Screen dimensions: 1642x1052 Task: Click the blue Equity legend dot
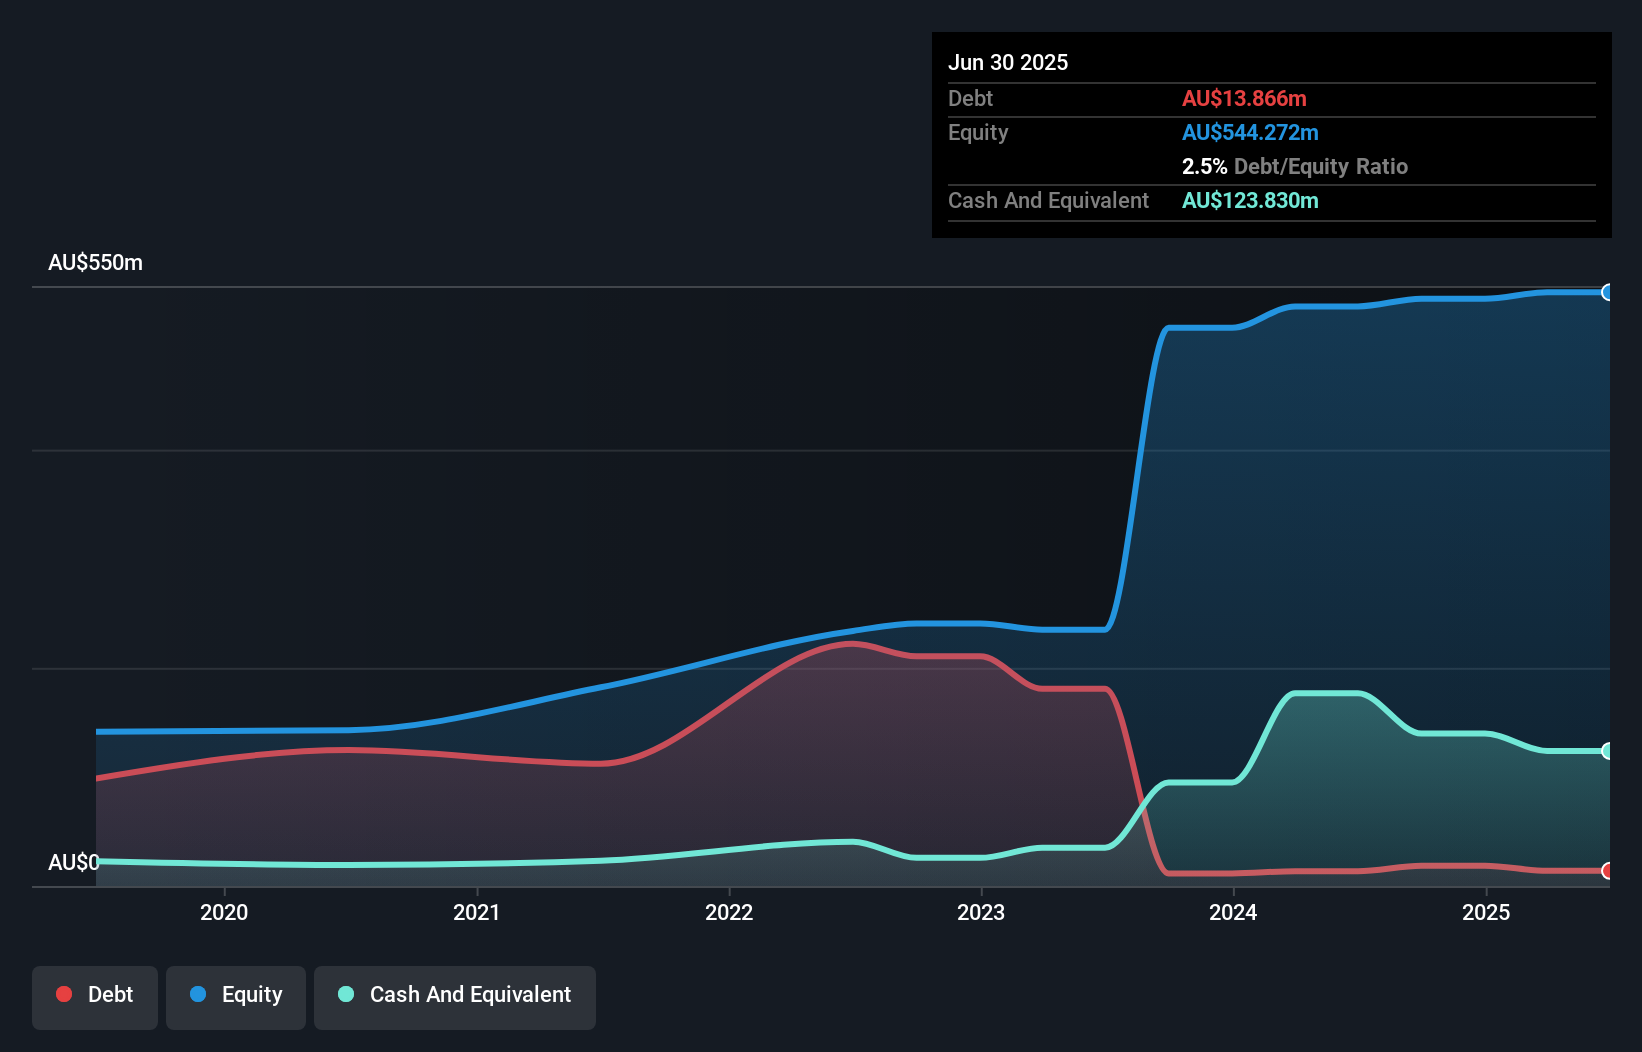[198, 994]
